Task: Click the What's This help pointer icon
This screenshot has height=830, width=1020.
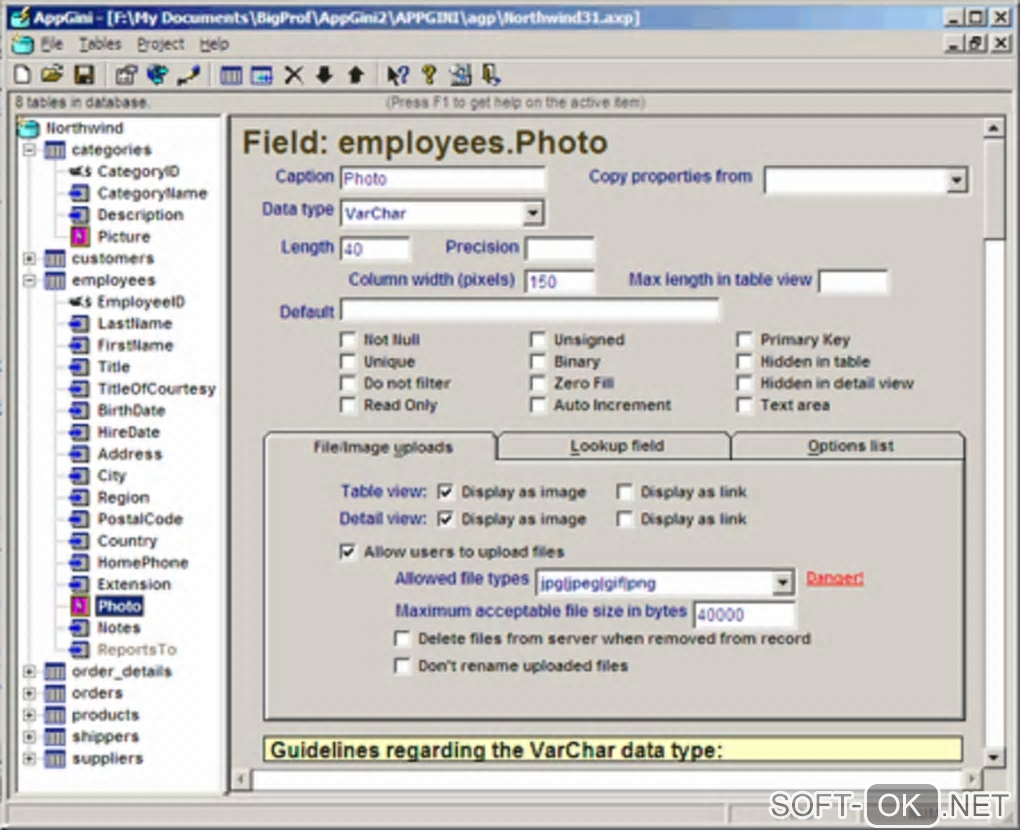Action: pos(397,75)
